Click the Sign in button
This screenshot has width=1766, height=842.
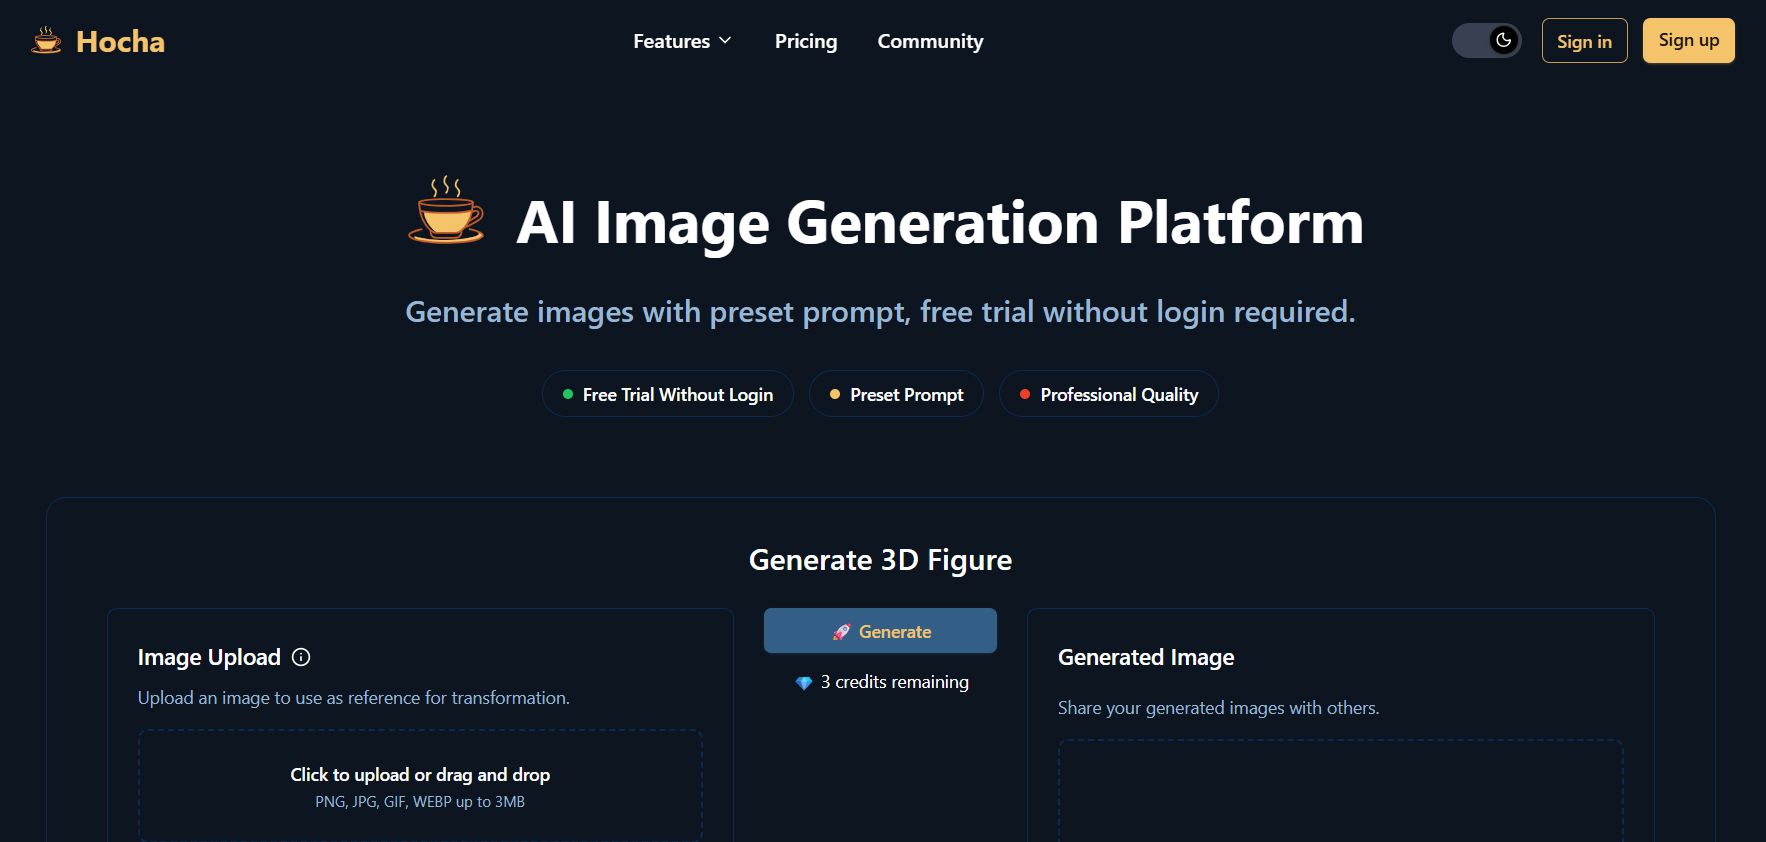[1584, 41]
